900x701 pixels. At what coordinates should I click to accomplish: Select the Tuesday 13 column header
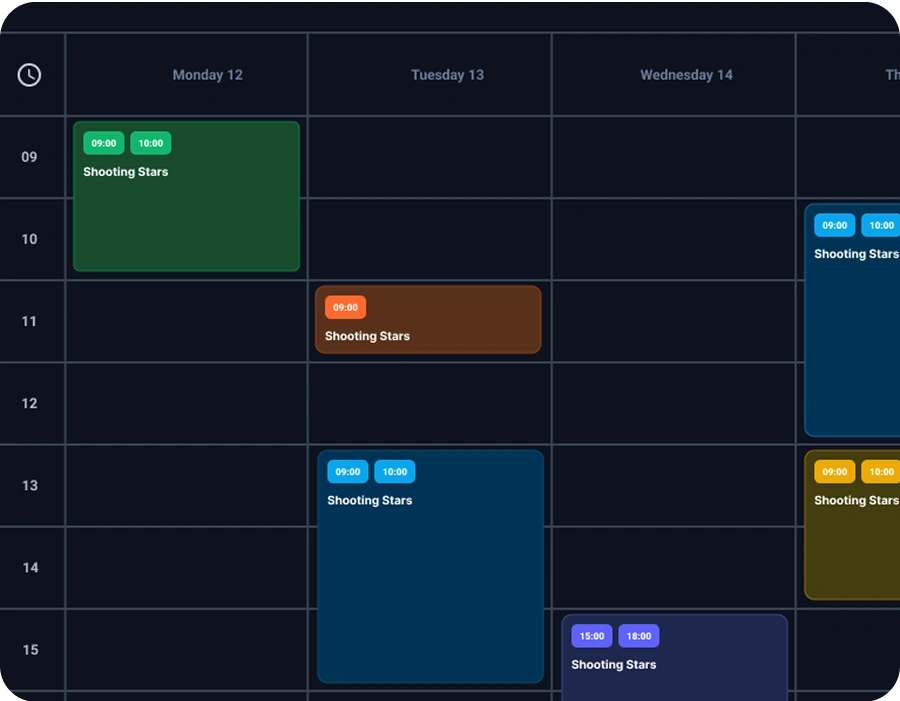tap(448, 75)
